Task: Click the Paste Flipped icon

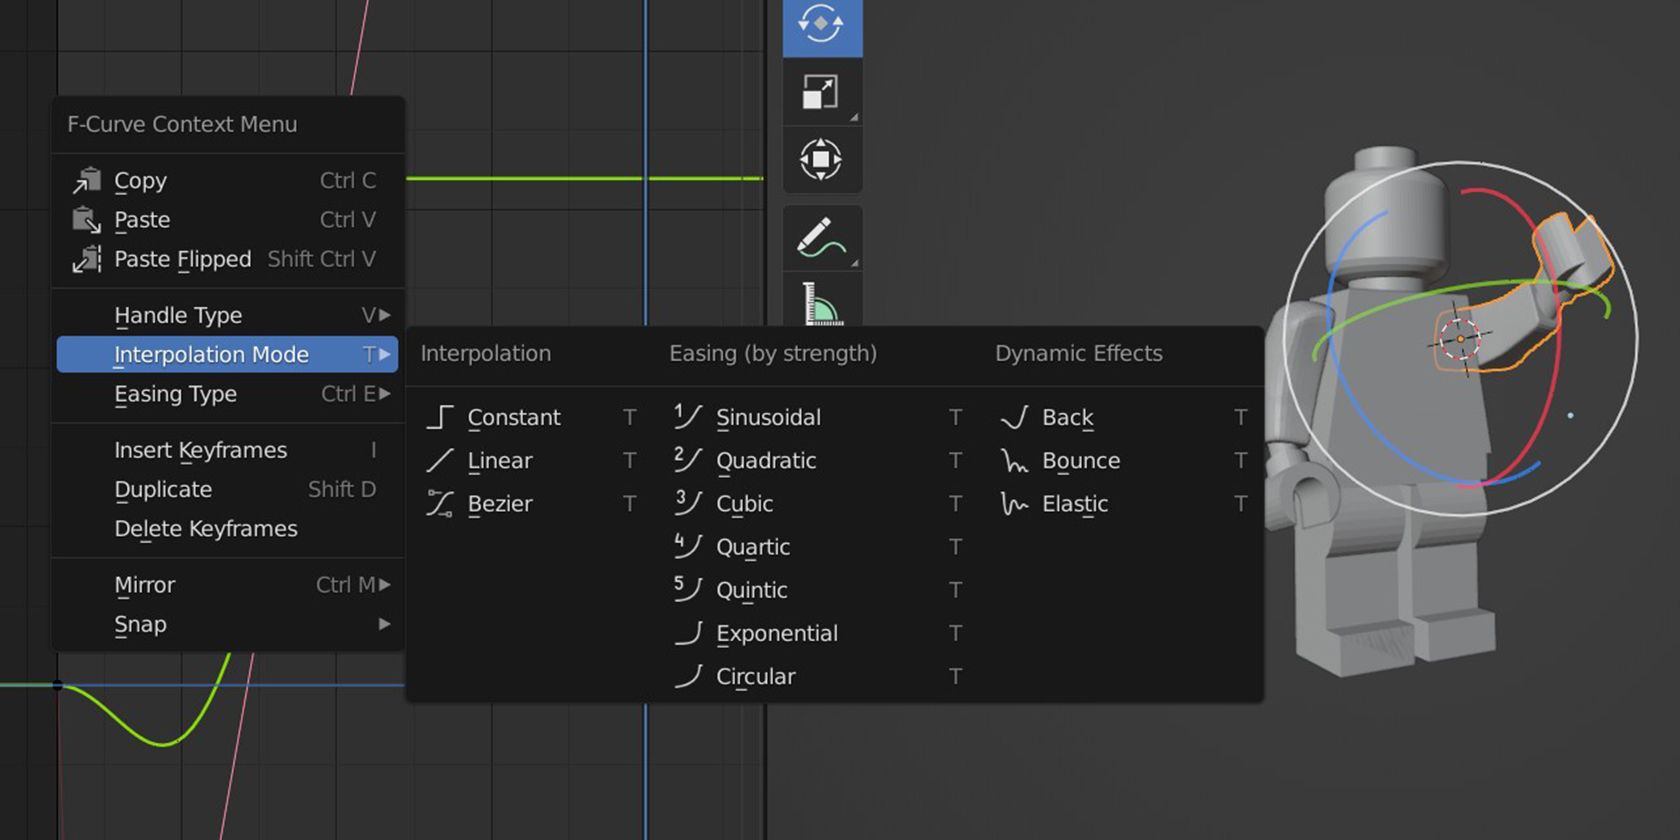Action: point(87,259)
